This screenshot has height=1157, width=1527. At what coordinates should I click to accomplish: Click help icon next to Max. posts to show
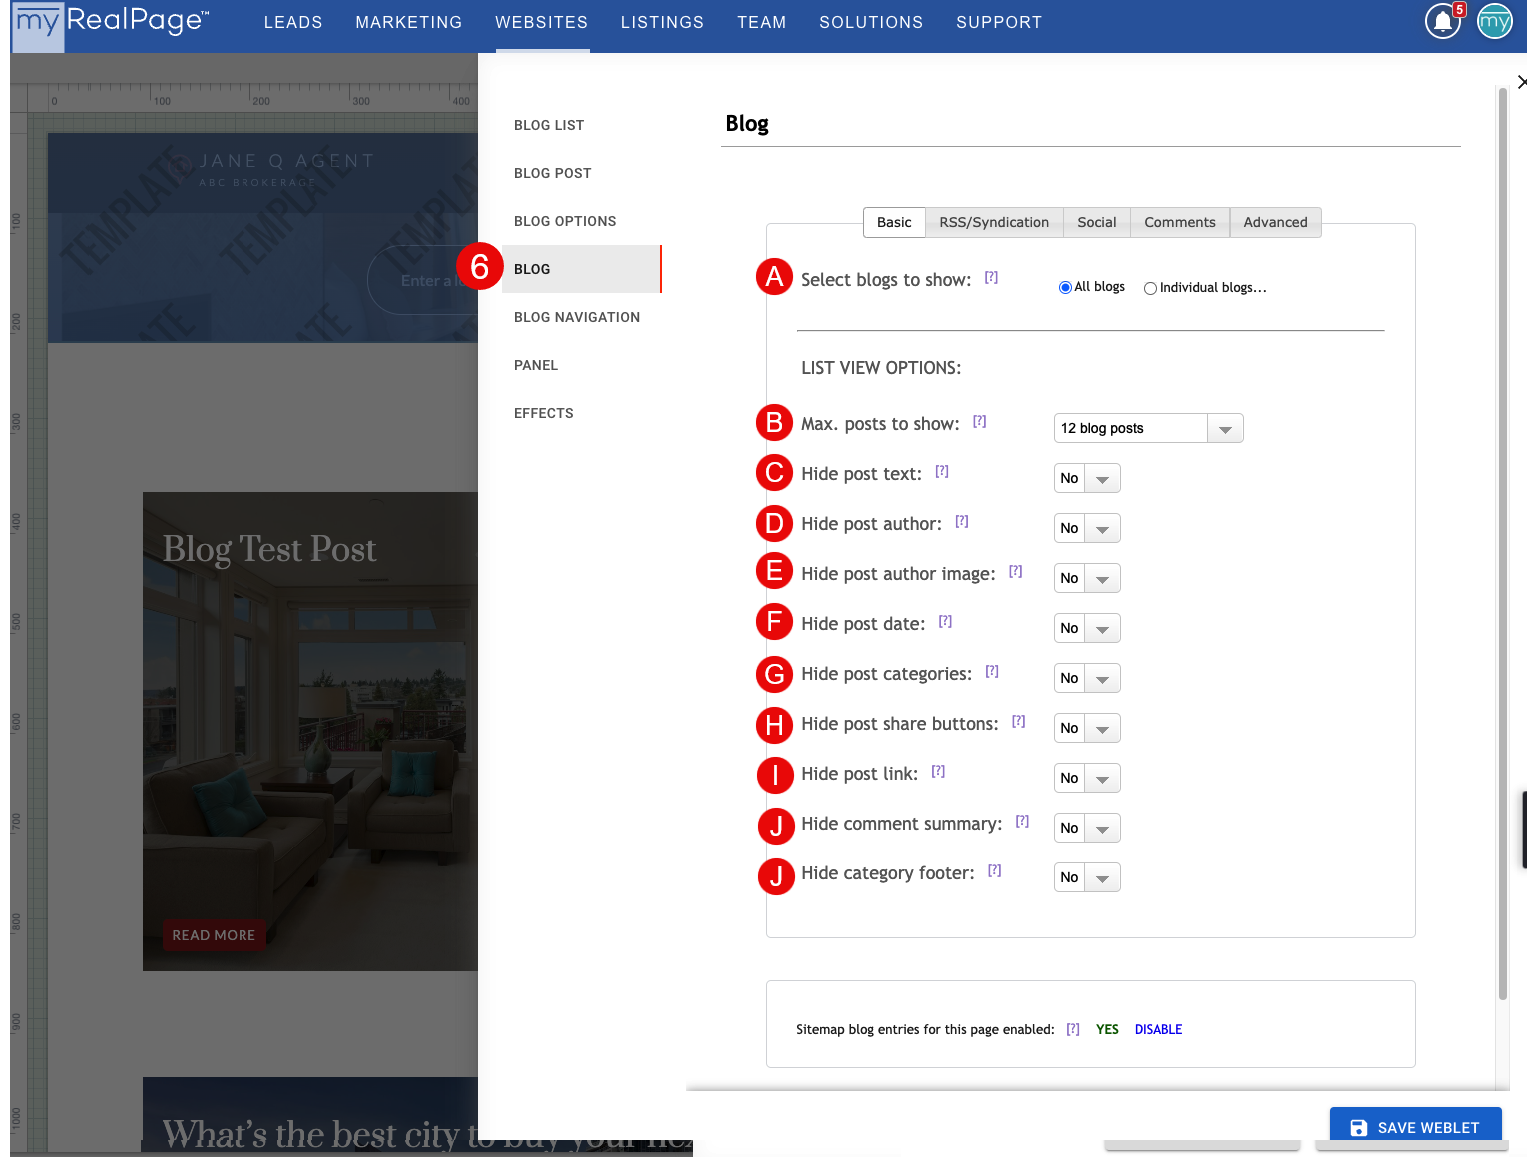pyautogui.click(x=980, y=422)
